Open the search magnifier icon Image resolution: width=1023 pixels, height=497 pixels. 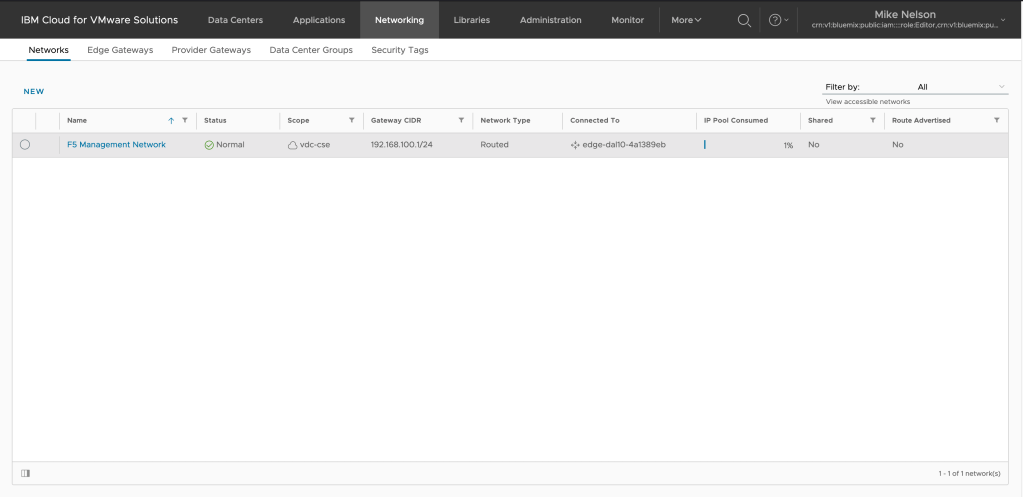click(x=744, y=20)
